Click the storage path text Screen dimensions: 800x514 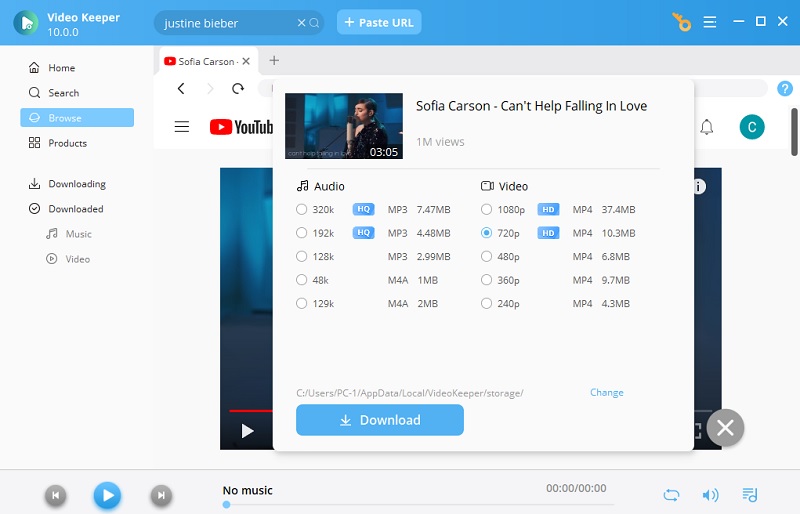click(x=410, y=393)
